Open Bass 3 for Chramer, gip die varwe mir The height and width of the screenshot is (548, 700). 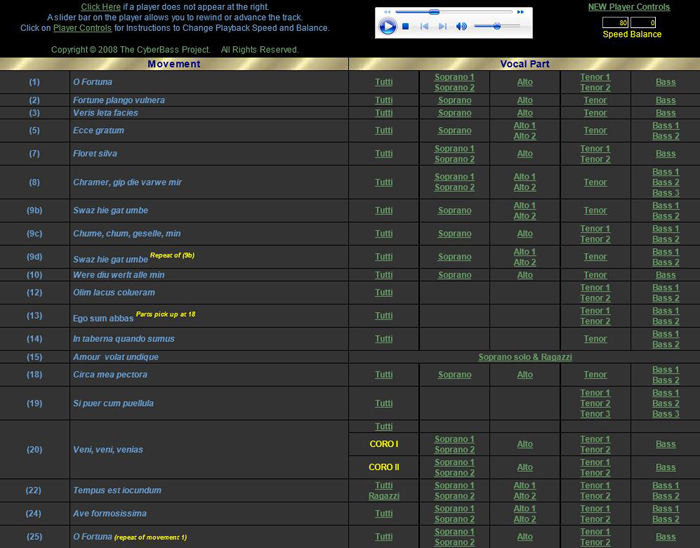(665, 193)
